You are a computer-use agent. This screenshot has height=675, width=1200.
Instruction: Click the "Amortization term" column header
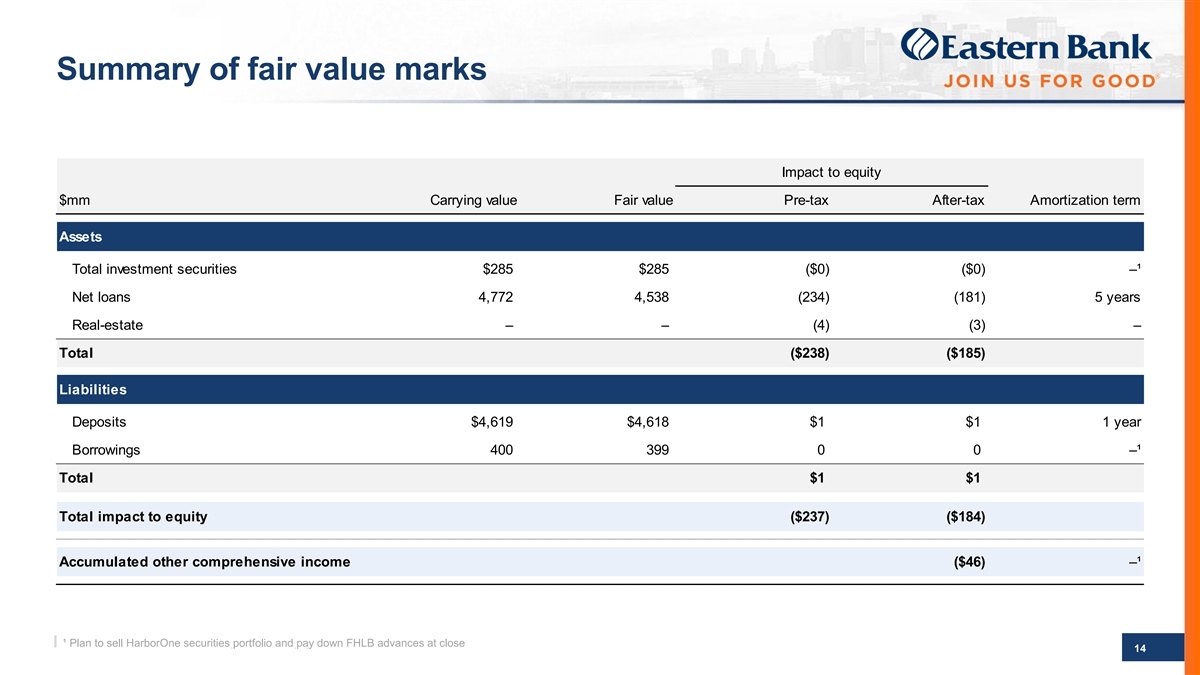1084,201
